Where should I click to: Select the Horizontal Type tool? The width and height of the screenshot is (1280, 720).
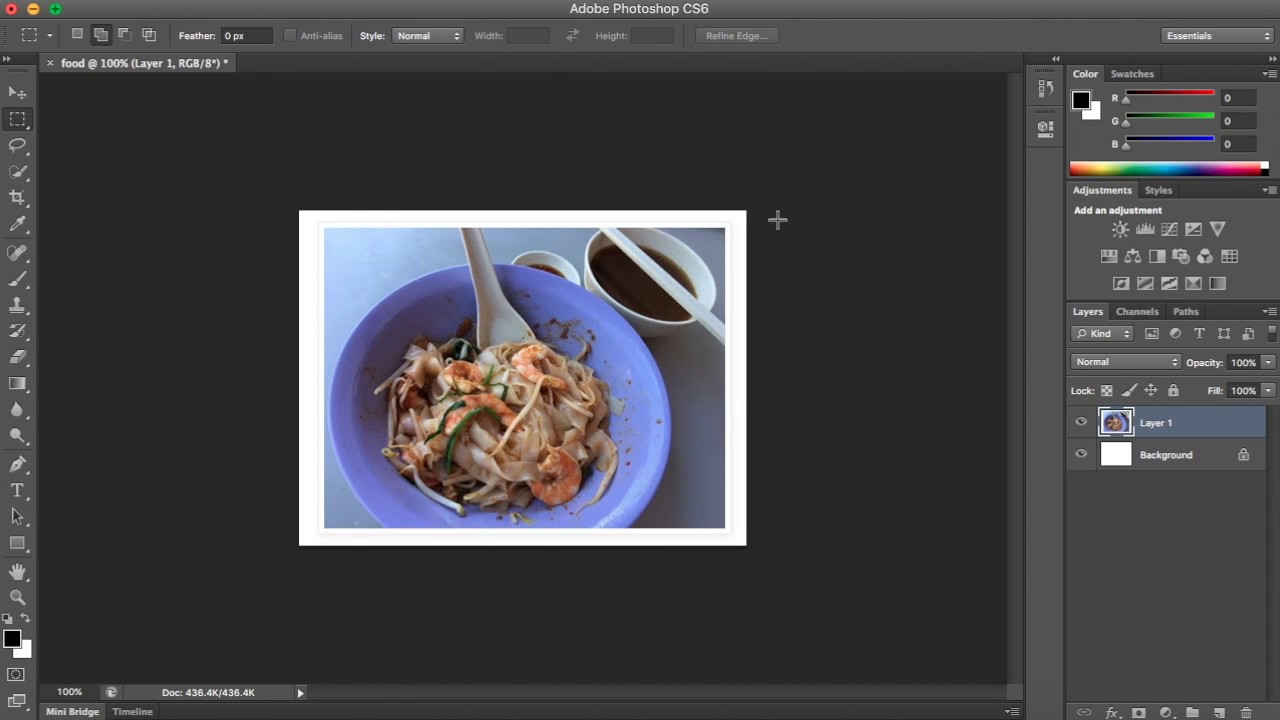[x=17, y=490]
